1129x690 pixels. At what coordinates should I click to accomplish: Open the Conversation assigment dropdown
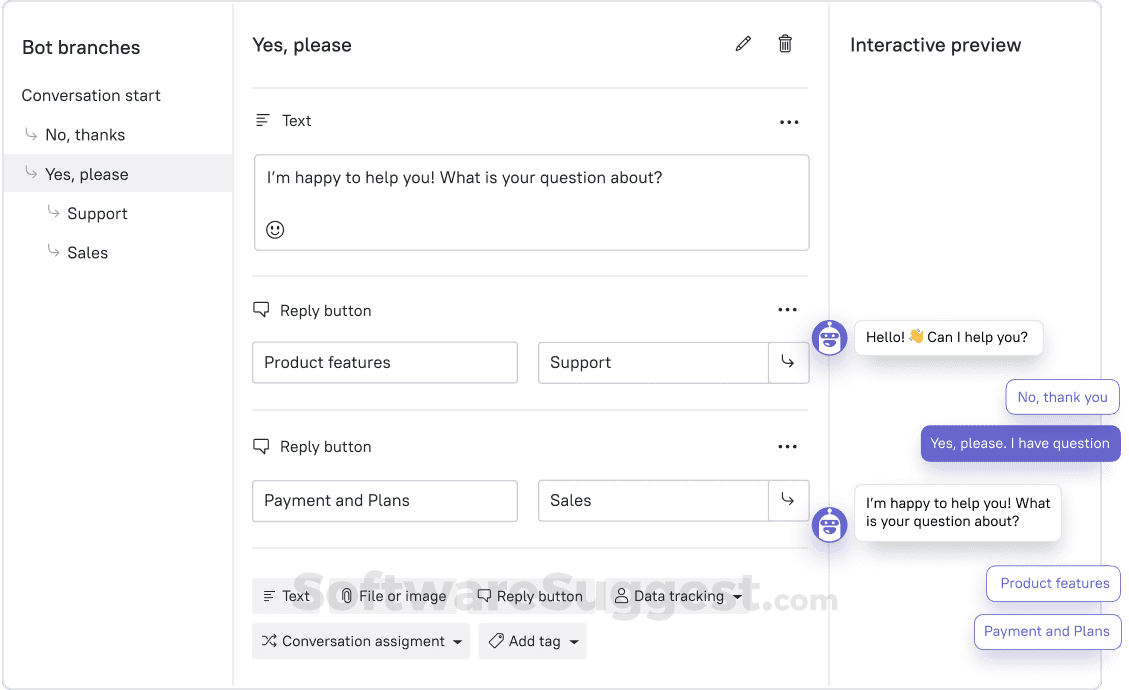(364, 641)
